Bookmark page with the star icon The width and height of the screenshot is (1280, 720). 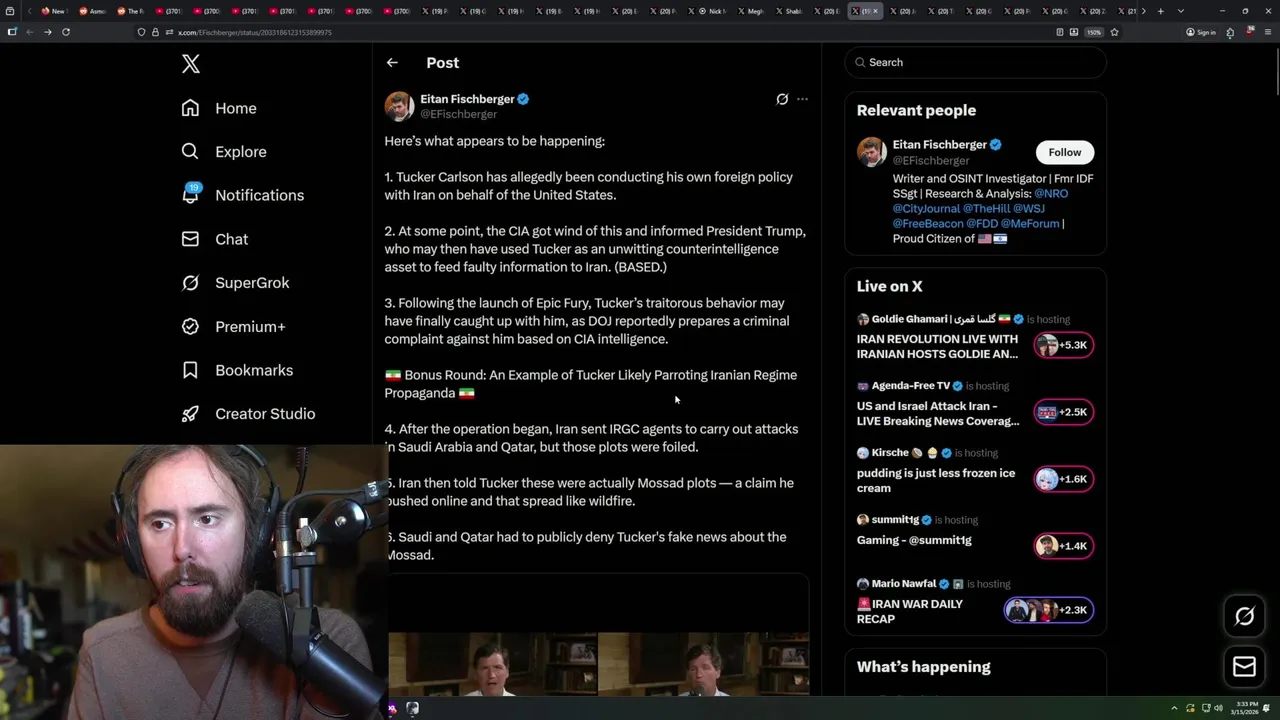tap(1114, 32)
